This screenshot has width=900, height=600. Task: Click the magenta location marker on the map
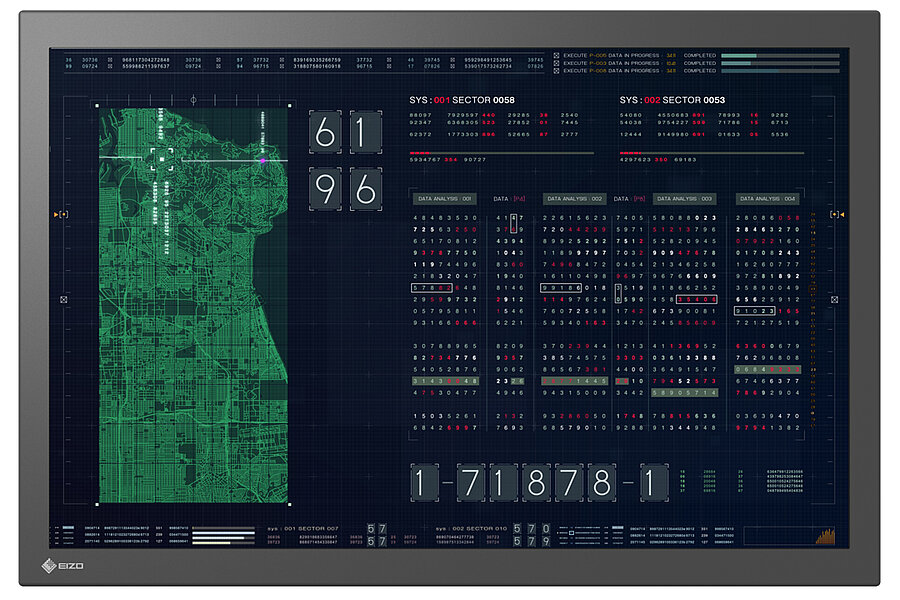[x=263, y=160]
